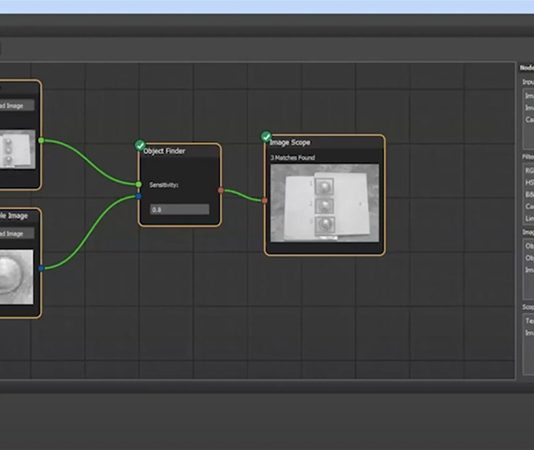Click the sphere sample image thumbnail

17,277
